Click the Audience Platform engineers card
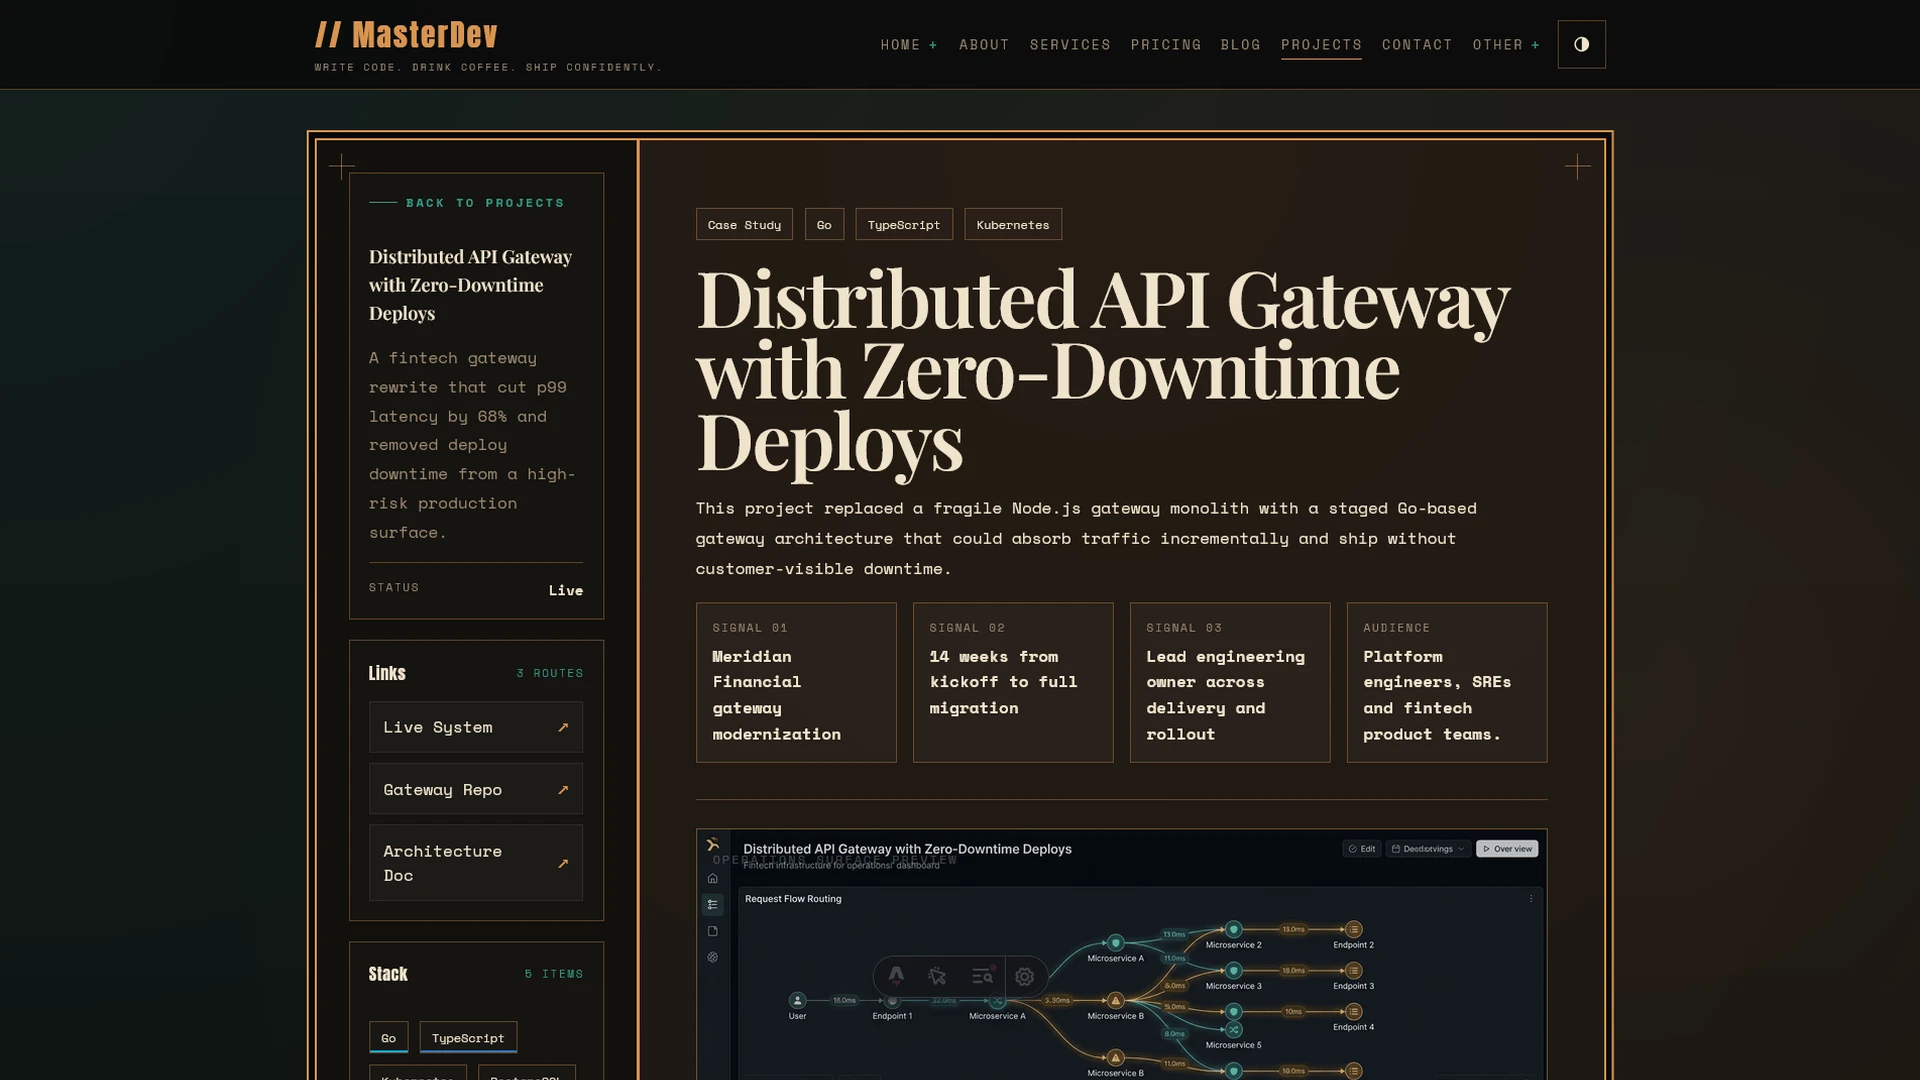Viewport: 1920px width, 1080px height. tap(1447, 682)
